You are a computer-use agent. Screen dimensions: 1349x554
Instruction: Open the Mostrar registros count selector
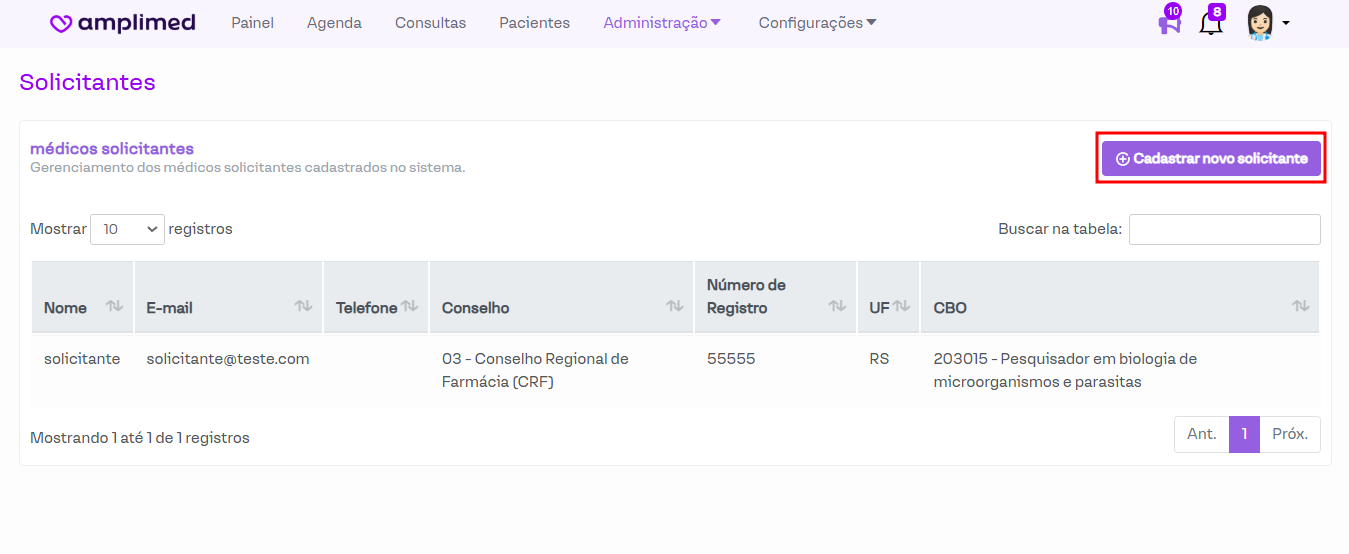[128, 229]
